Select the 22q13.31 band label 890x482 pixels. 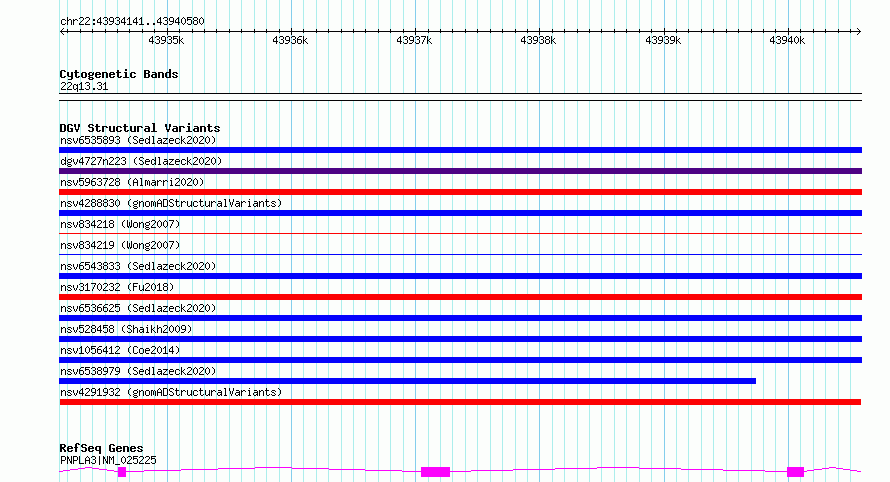[83, 86]
